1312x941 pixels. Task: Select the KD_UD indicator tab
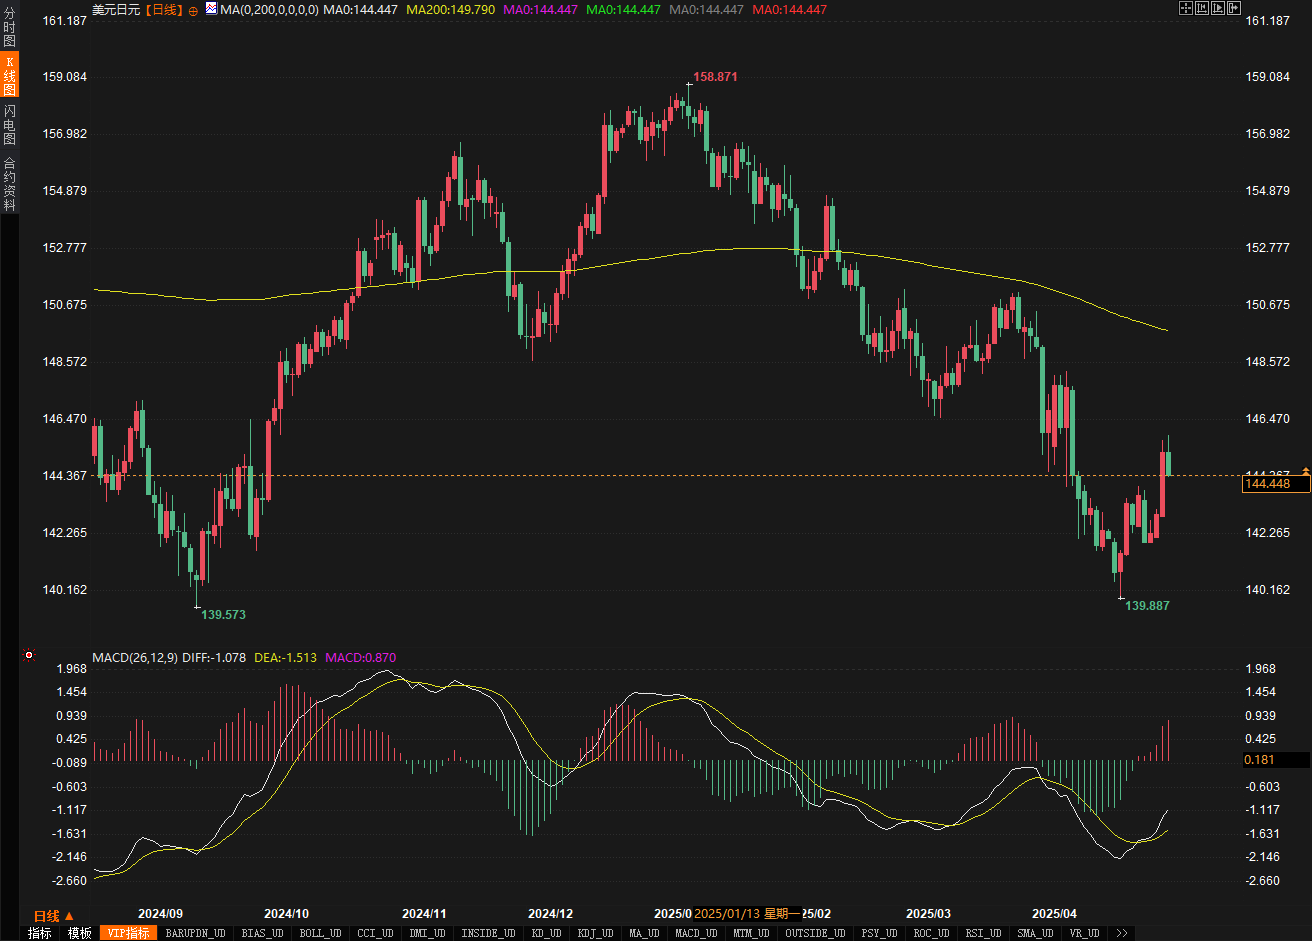click(x=546, y=933)
